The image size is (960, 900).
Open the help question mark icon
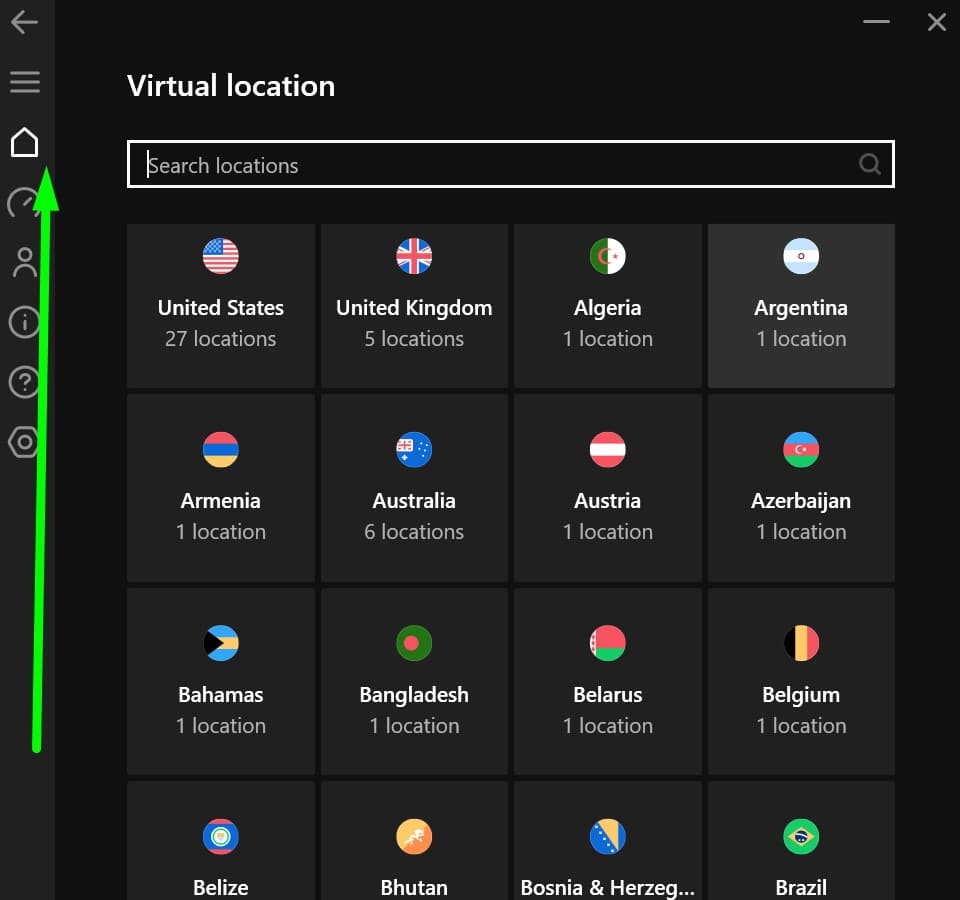point(24,382)
